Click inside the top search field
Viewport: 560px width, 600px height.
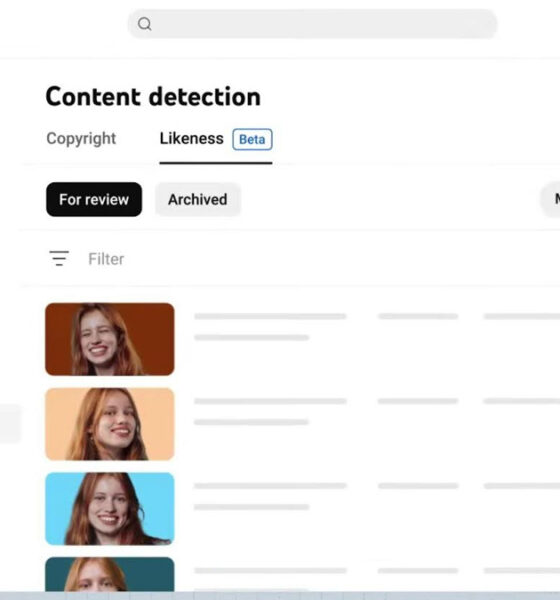pos(312,24)
